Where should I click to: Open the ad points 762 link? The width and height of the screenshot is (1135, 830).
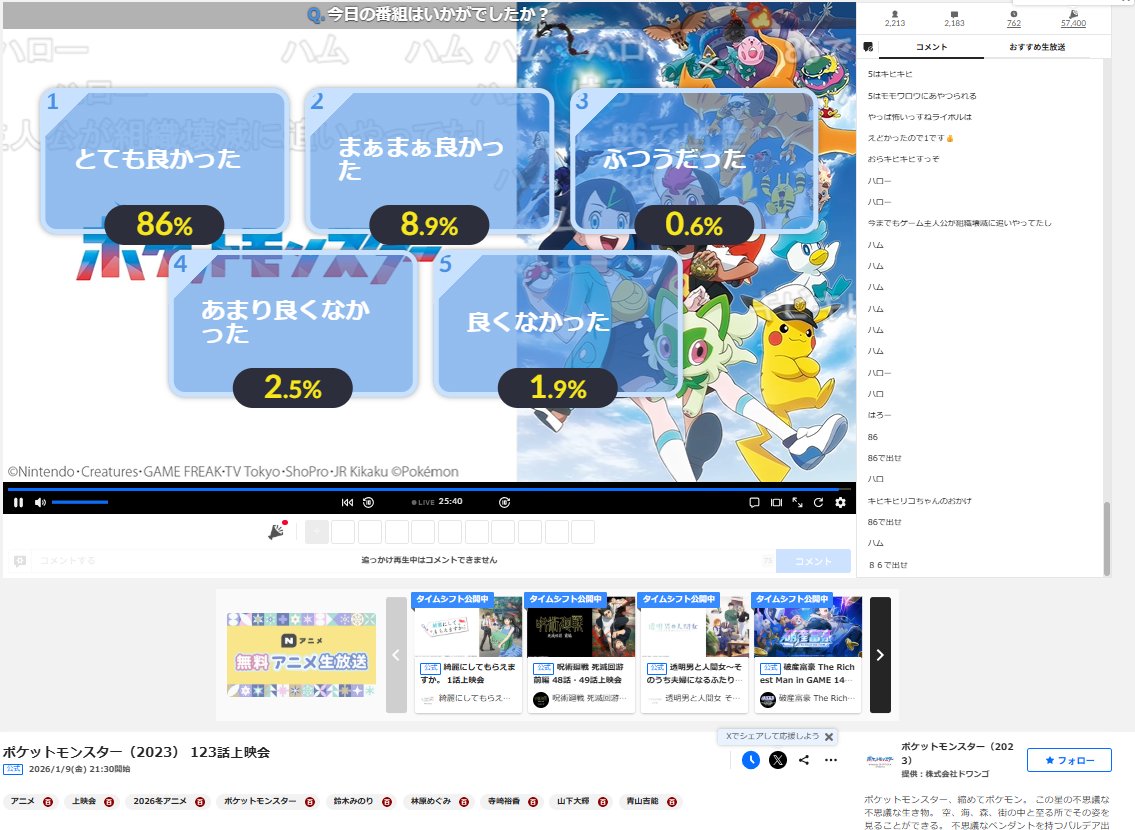point(1013,23)
